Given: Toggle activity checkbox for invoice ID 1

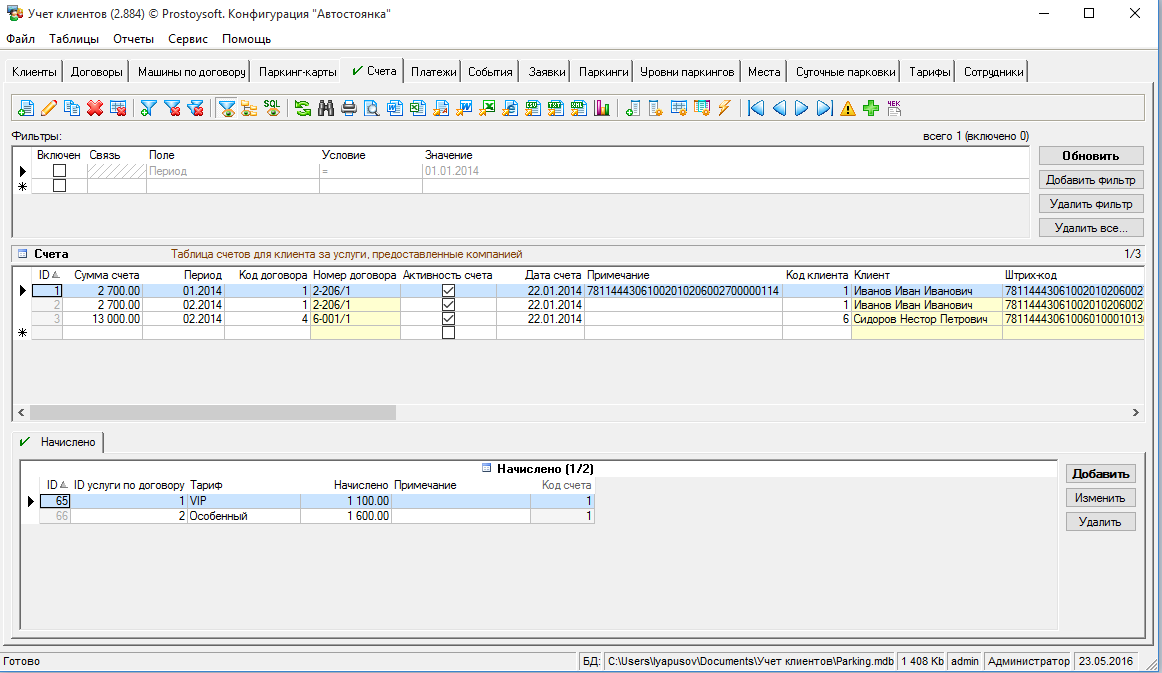Looking at the screenshot, I should pos(448,290).
